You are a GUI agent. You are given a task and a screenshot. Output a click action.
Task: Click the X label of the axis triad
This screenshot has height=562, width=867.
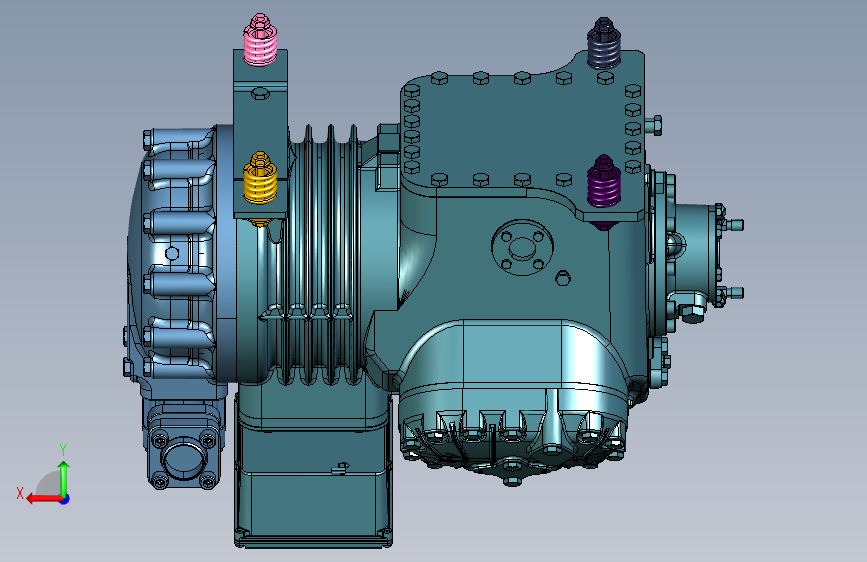tap(20, 493)
